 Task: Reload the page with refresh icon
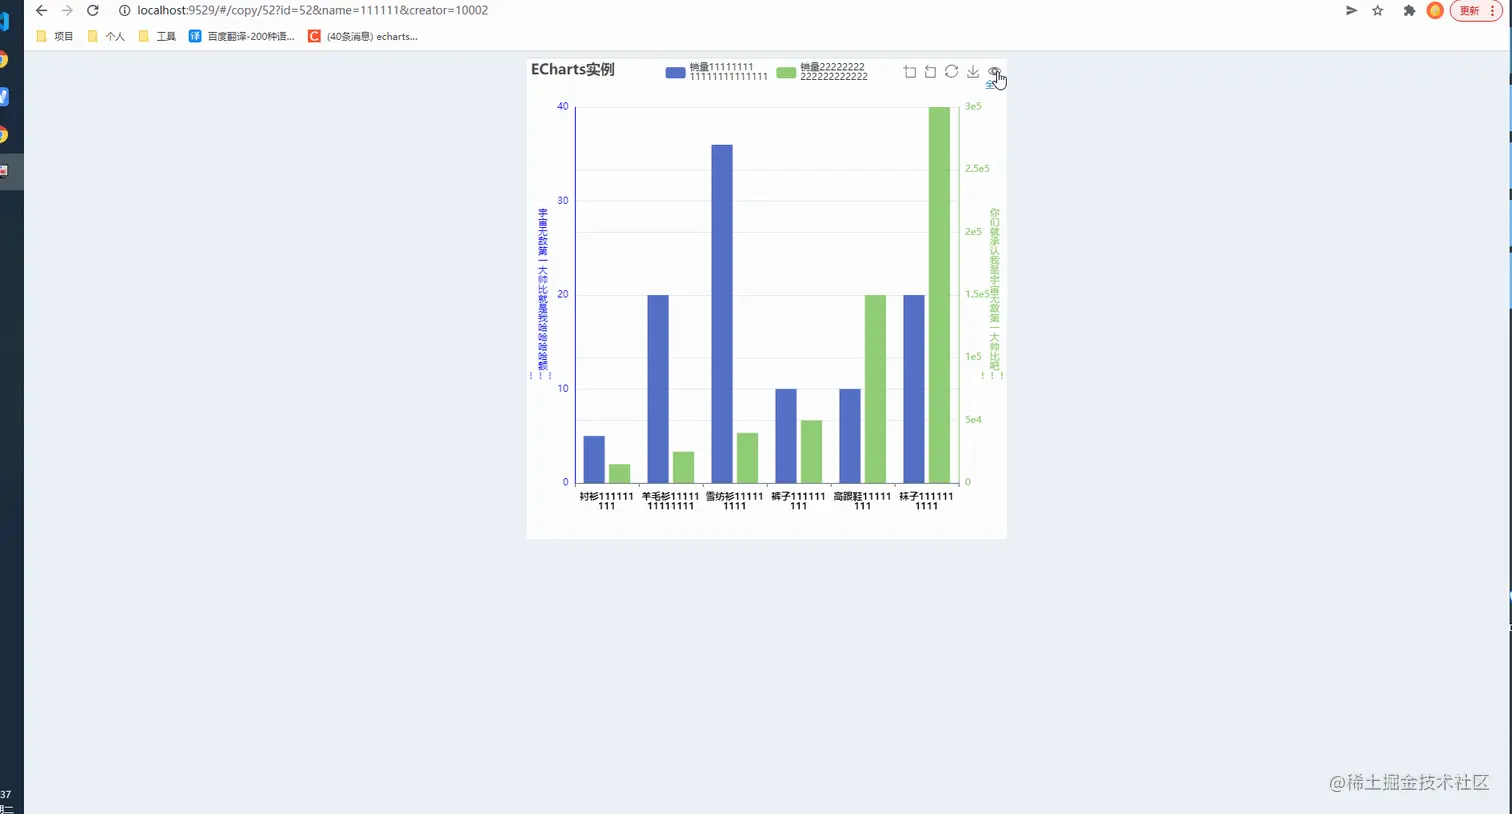pos(93,10)
